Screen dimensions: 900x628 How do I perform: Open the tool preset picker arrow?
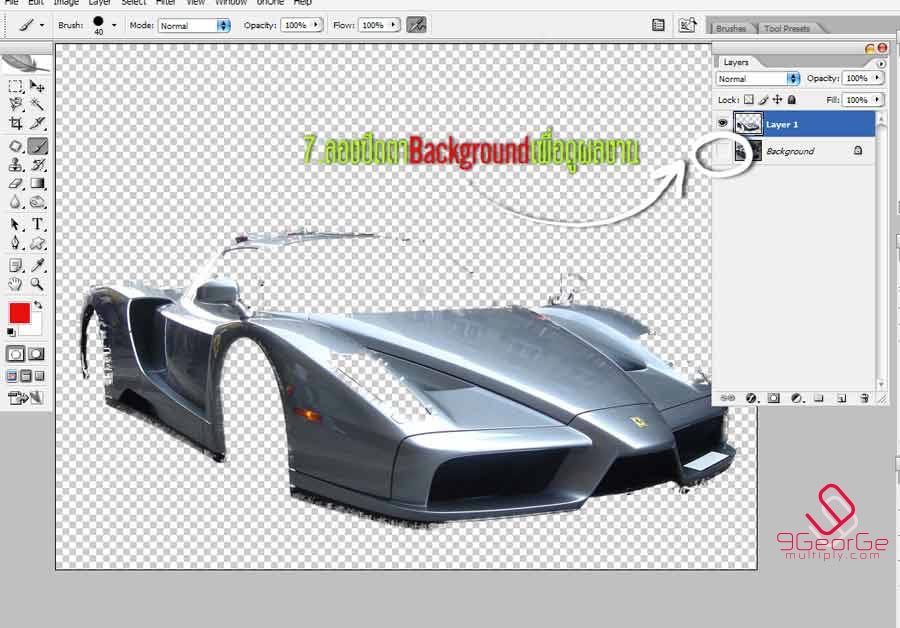tap(41, 25)
